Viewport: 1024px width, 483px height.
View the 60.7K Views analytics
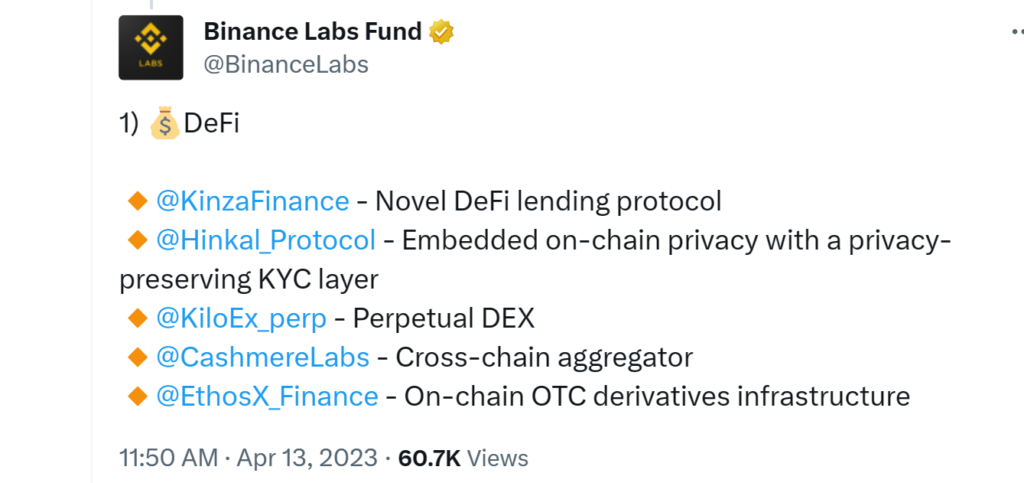(x=463, y=458)
